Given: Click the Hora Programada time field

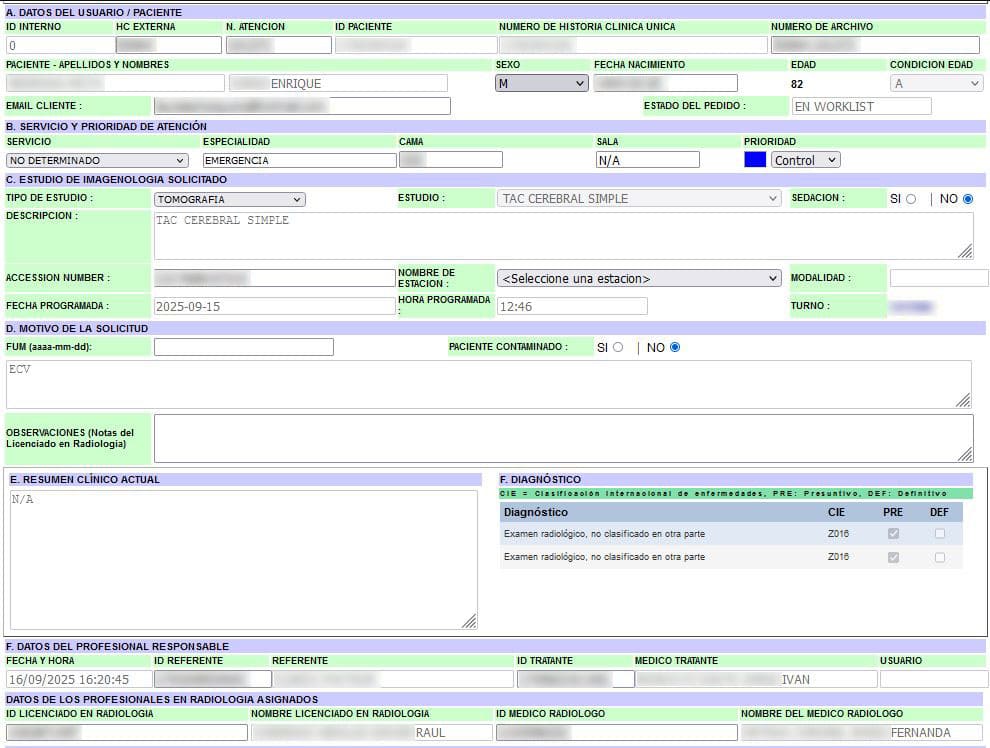Looking at the screenshot, I should [572, 306].
